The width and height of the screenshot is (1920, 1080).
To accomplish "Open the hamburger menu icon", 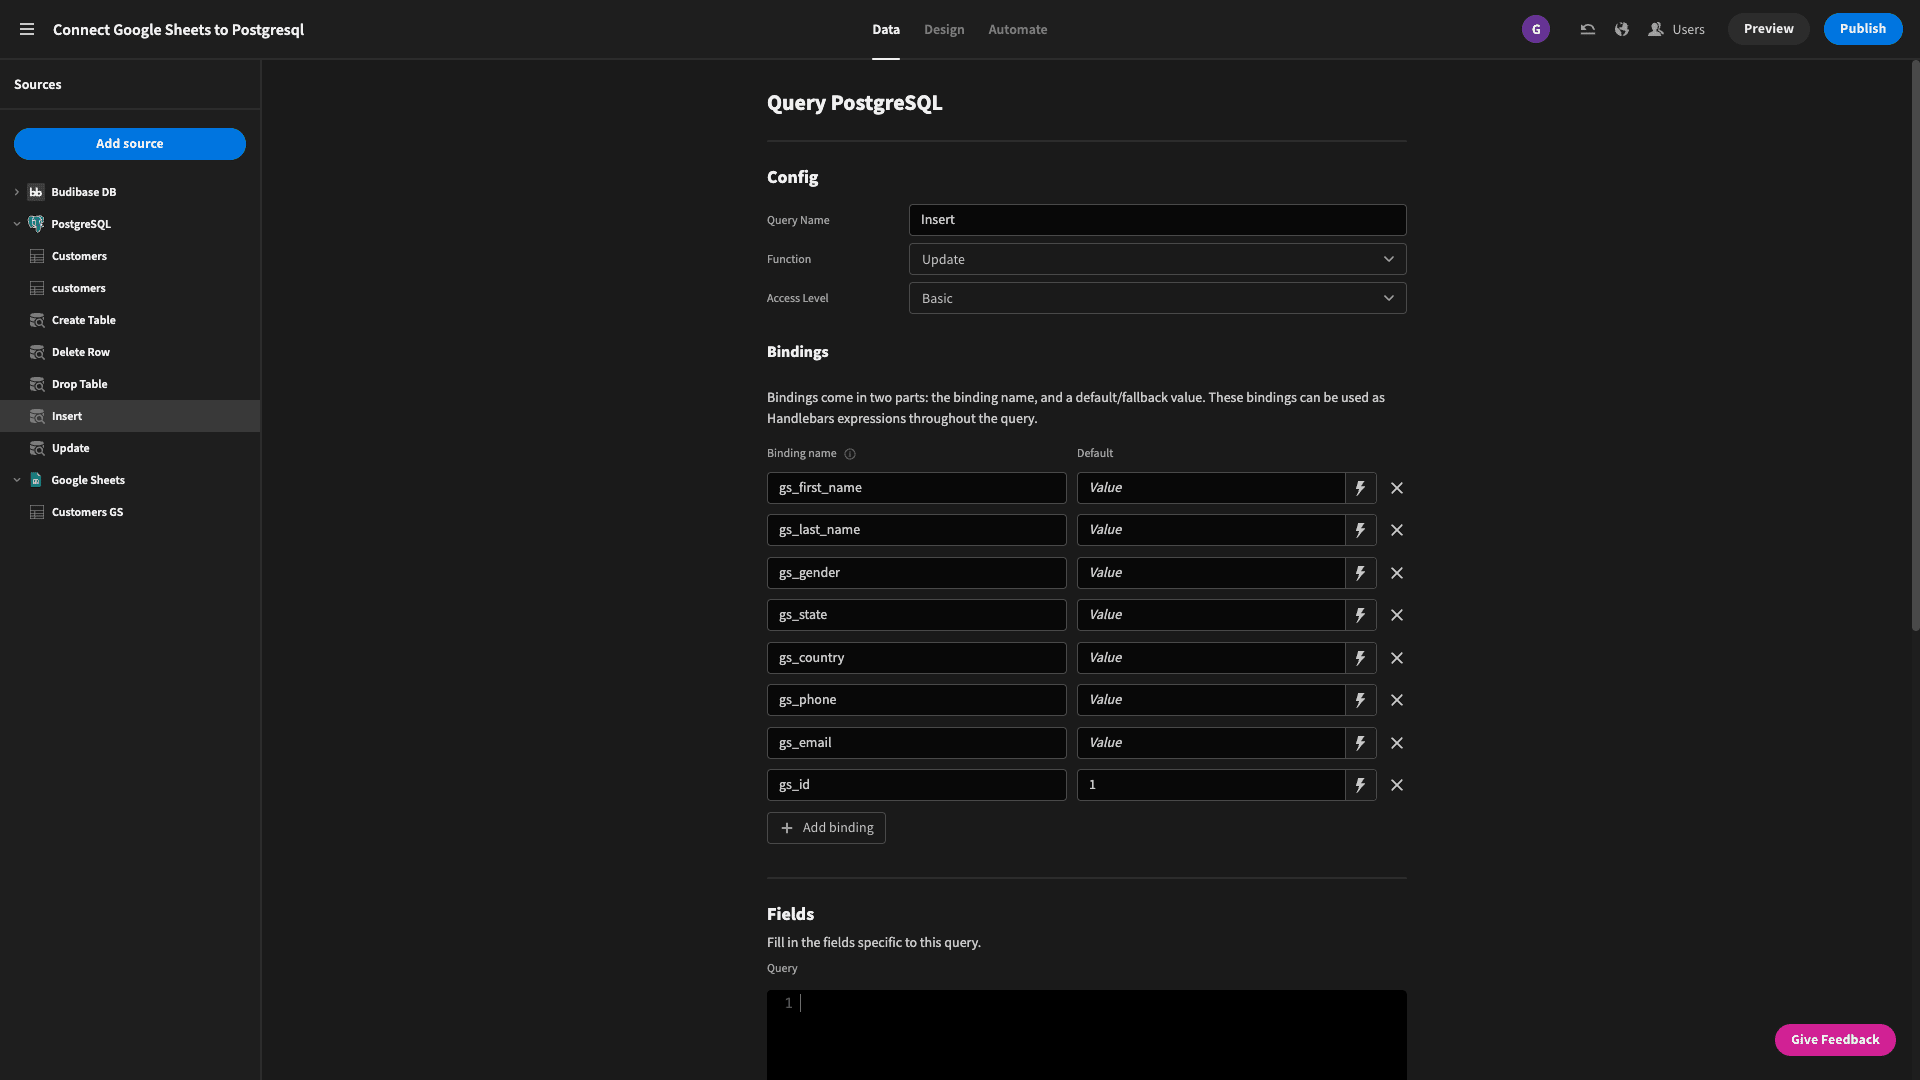I will [x=27, y=29].
